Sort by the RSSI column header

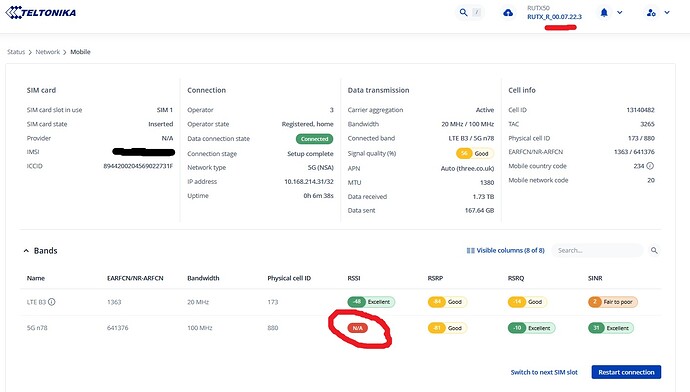tap(354, 278)
